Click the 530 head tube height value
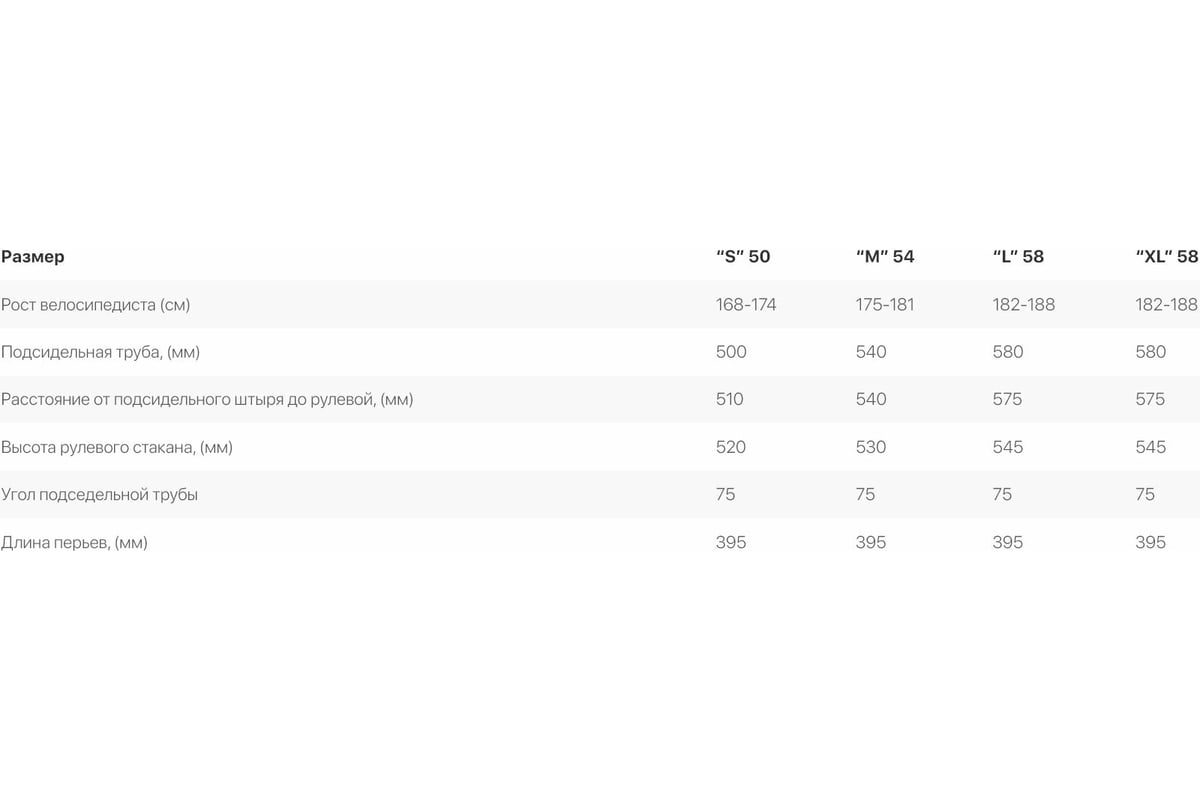 pyautogui.click(x=871, y=447)
